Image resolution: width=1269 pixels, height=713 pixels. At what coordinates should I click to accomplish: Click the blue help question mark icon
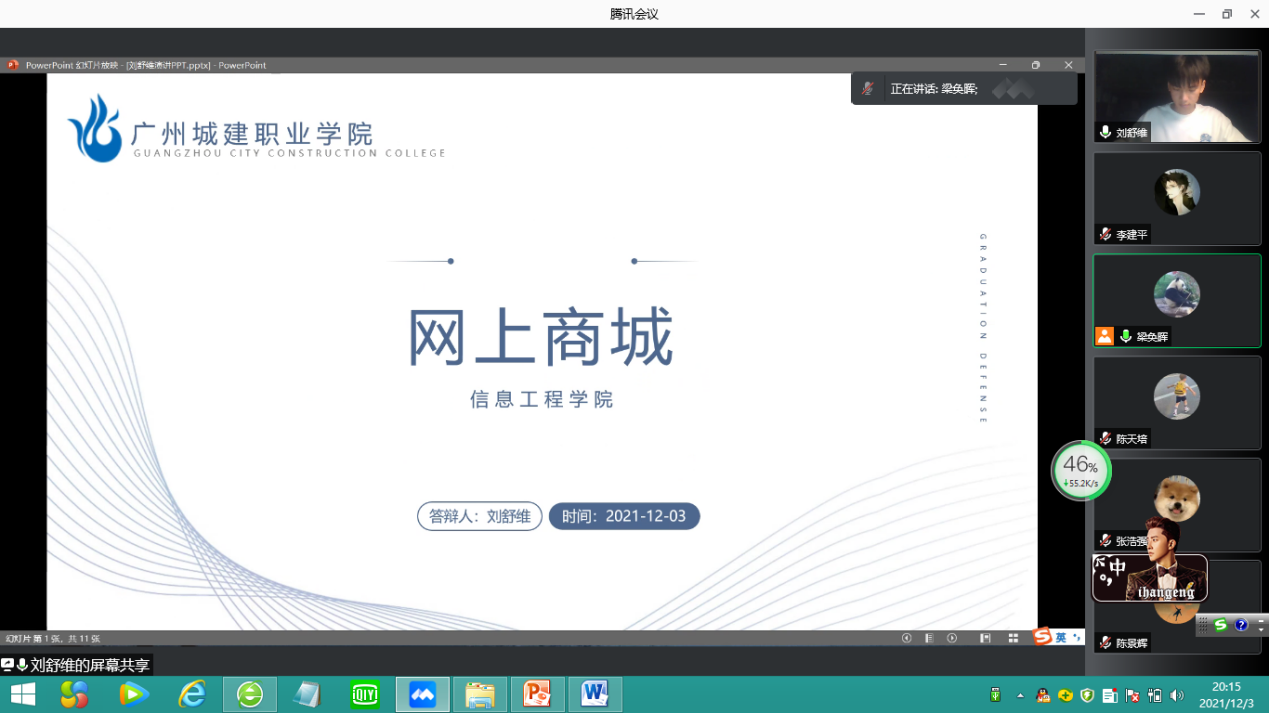coord(1241,625)
